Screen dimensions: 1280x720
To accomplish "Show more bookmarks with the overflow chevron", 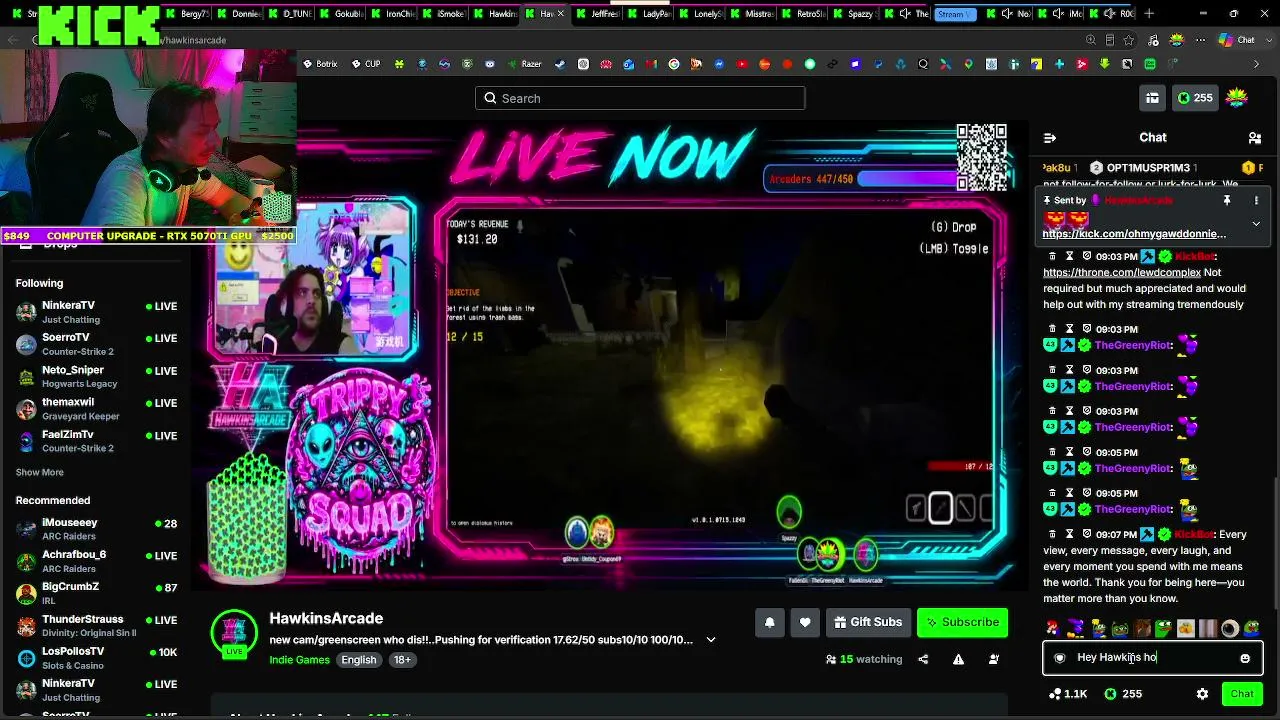I will tap(1257, 64).
